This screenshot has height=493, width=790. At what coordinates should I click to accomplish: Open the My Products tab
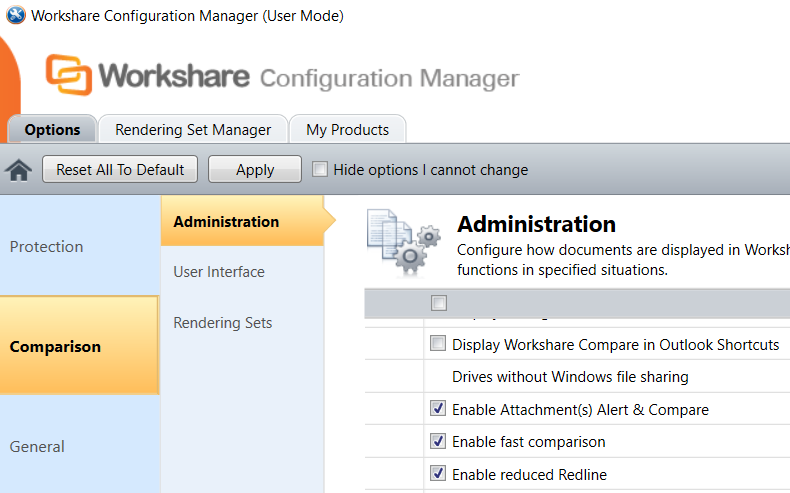347,129
